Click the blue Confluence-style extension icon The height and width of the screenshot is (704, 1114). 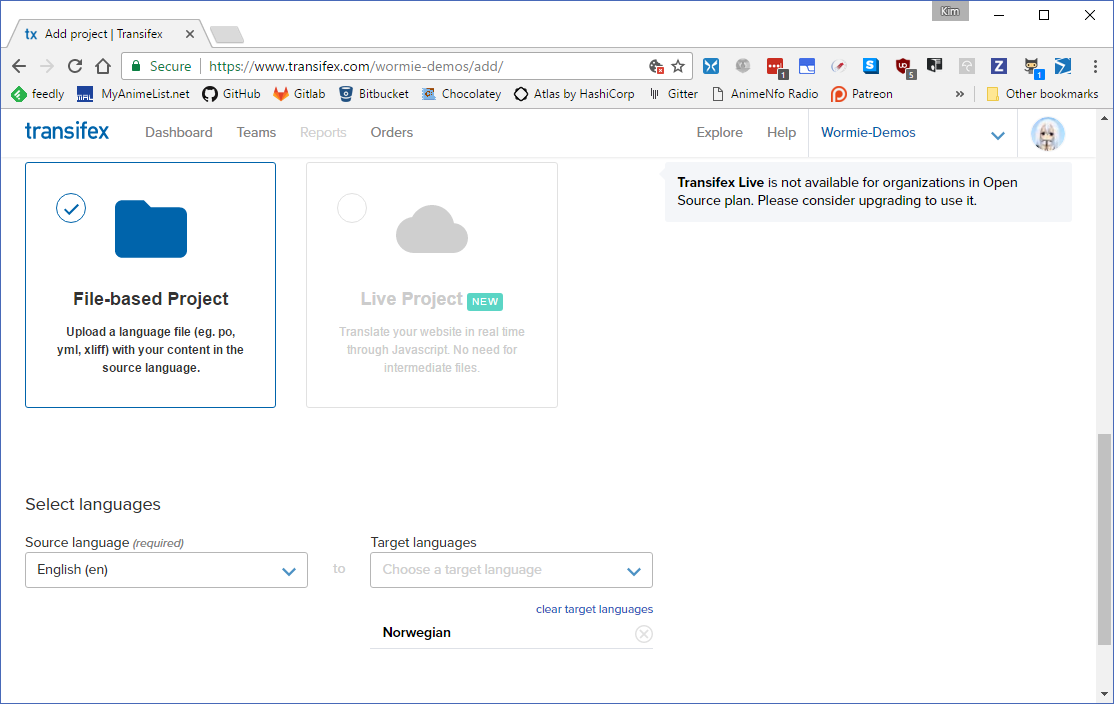710,66
